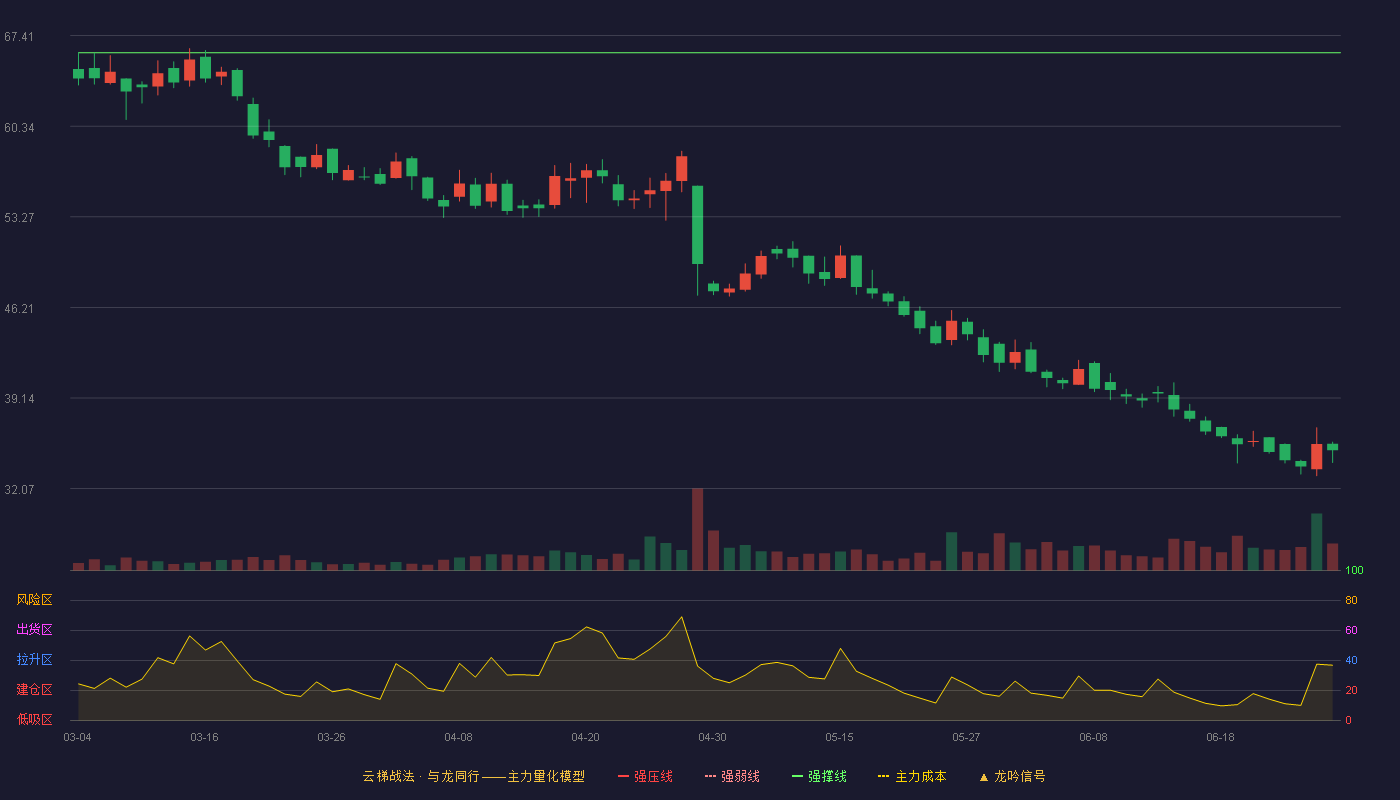Click the red 20 indicator axis value
Image resolution: width=1400 pixels, height=800 pixels.
click(1351, 690)
